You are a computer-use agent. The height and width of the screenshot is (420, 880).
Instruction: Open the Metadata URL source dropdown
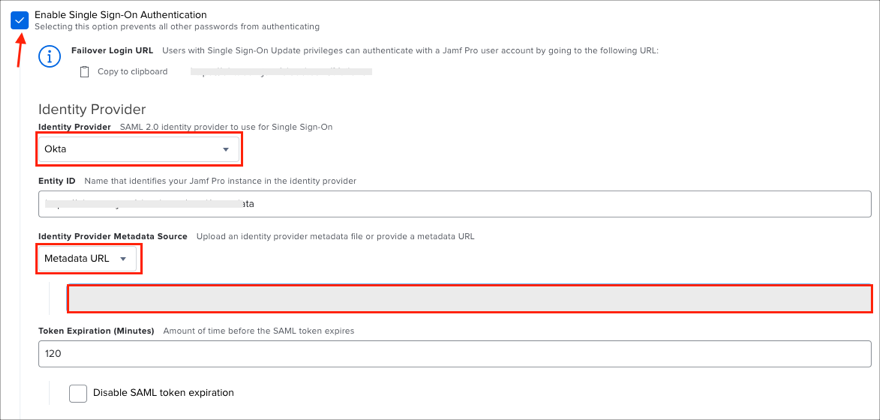(88, 259)
